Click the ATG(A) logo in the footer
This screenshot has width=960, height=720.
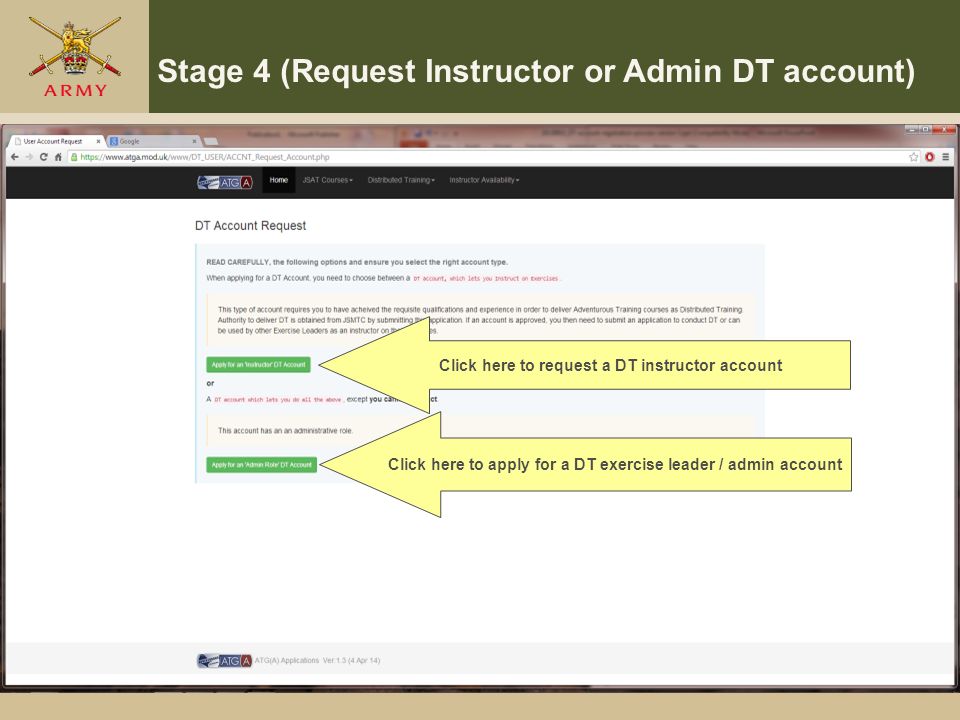(224, 661)
